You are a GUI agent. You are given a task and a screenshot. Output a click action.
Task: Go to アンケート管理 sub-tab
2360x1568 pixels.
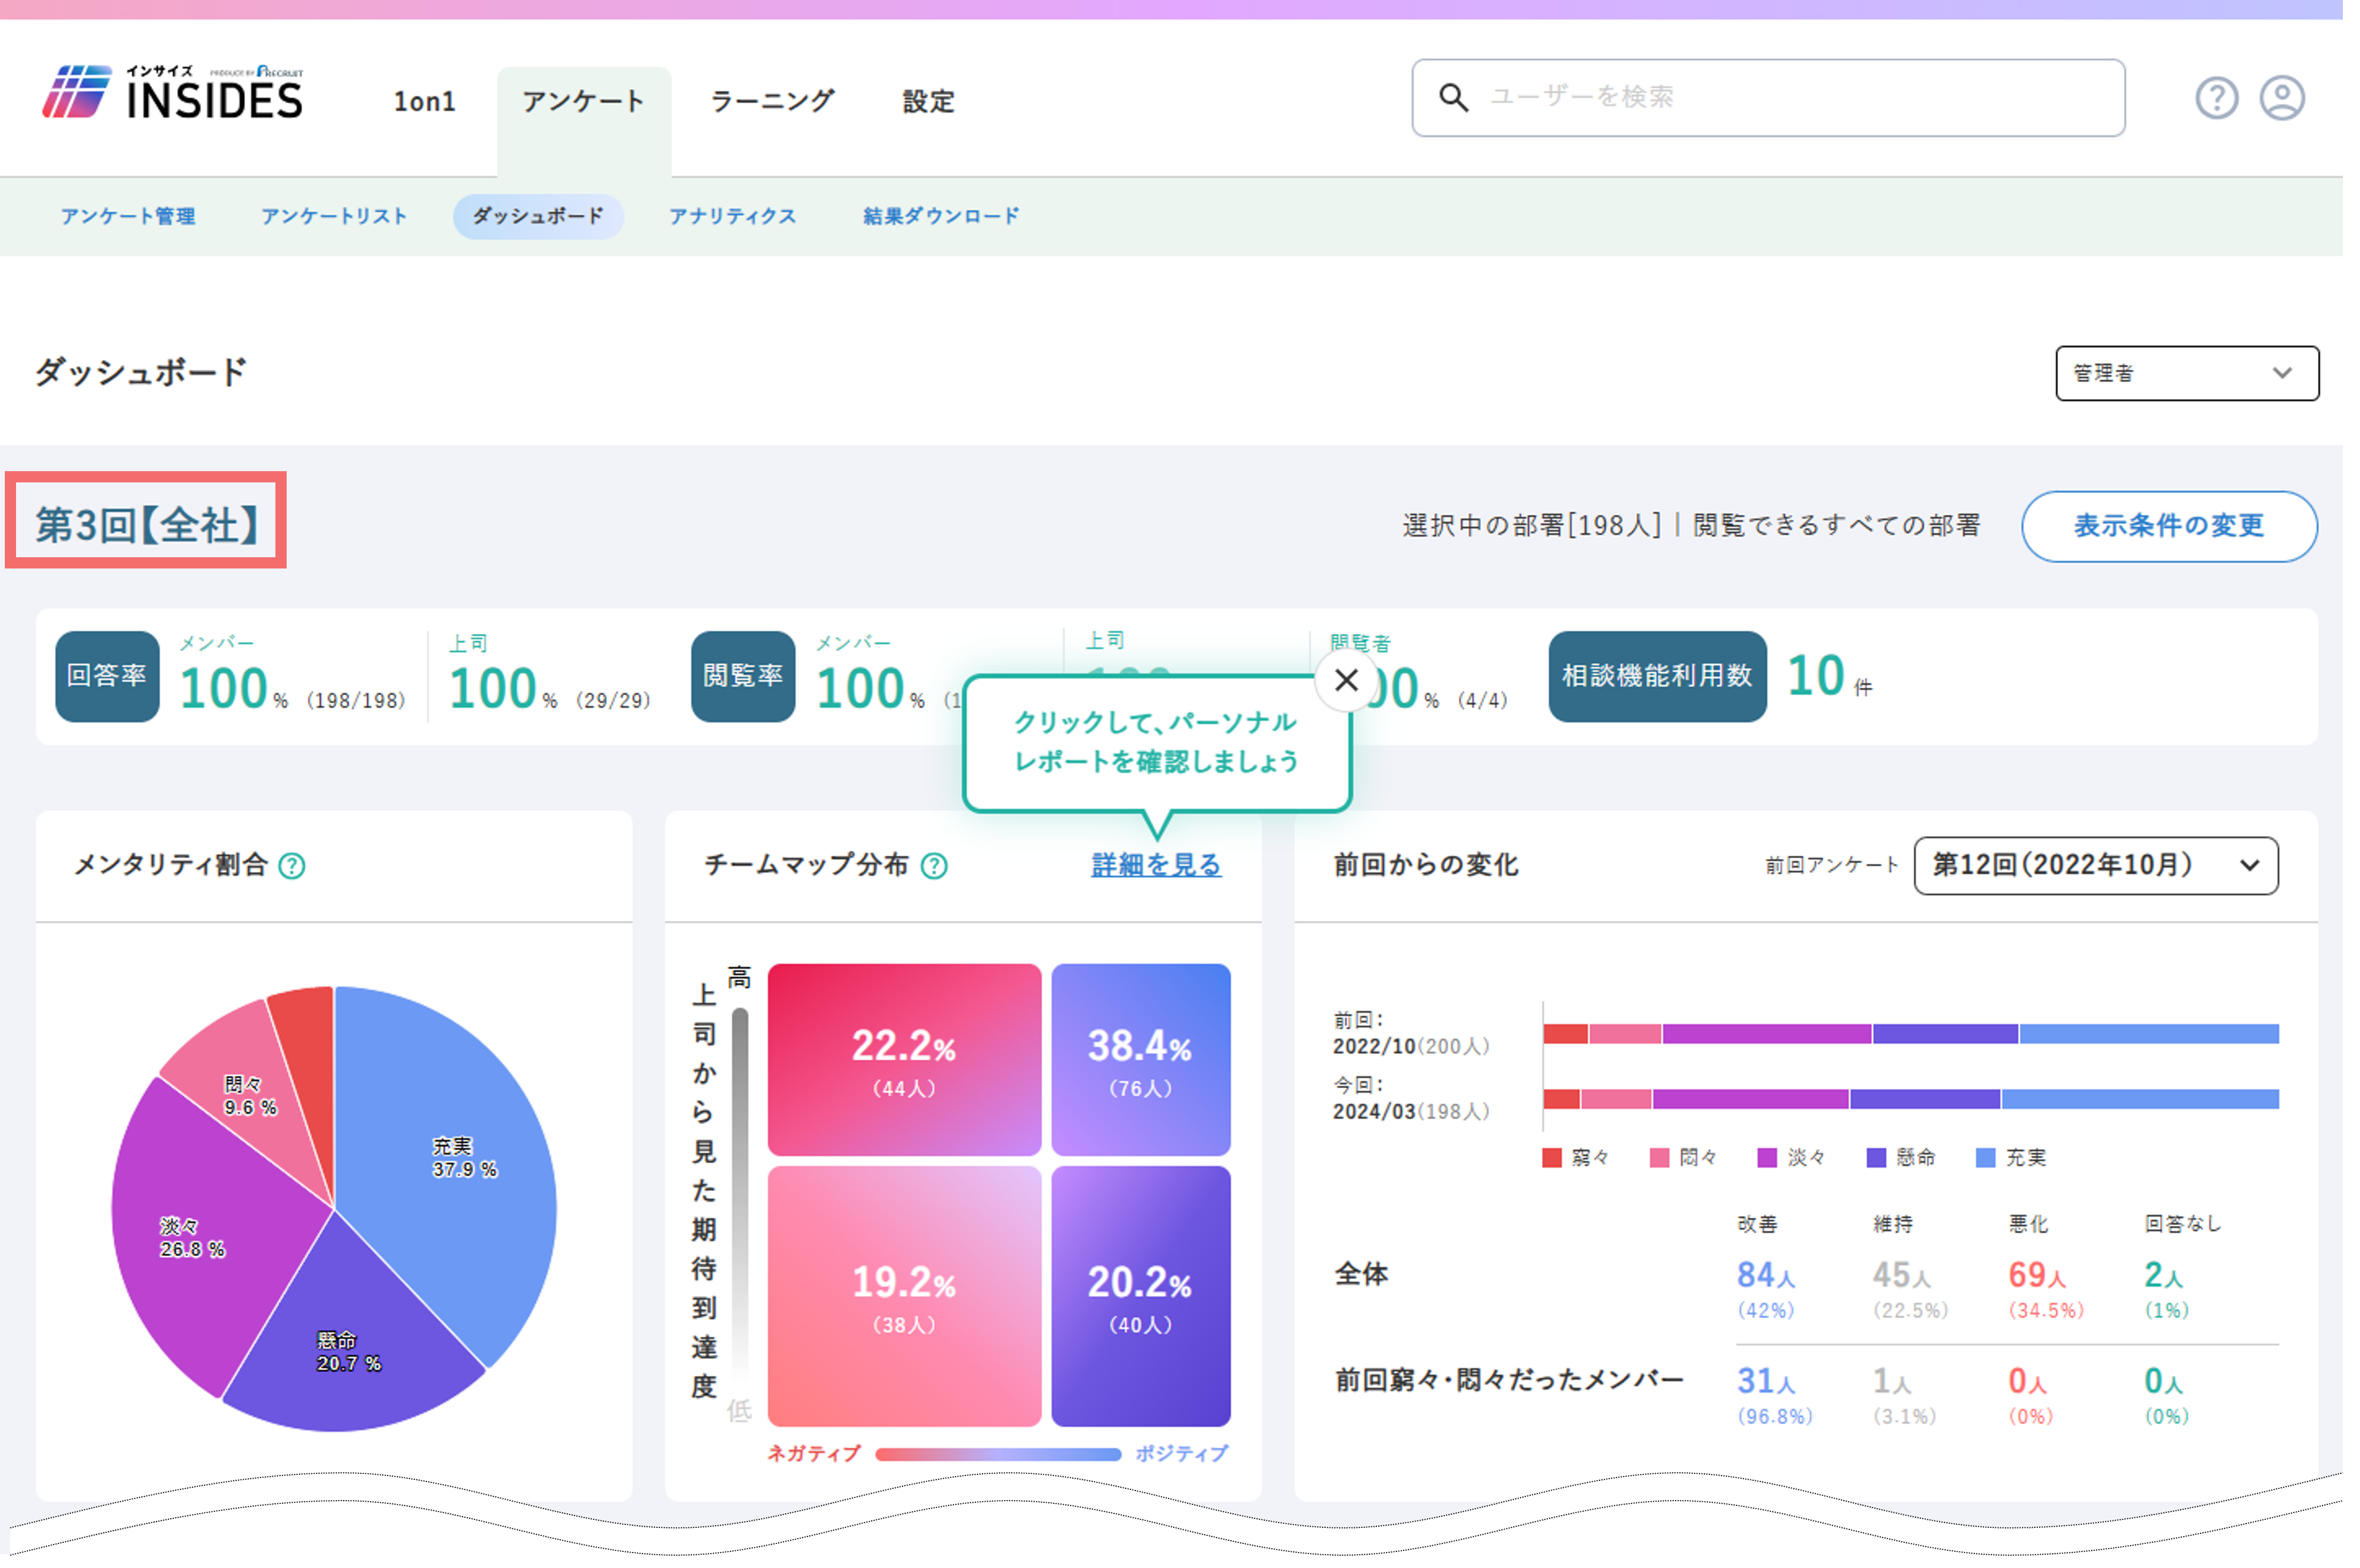[x=128, y=216]
